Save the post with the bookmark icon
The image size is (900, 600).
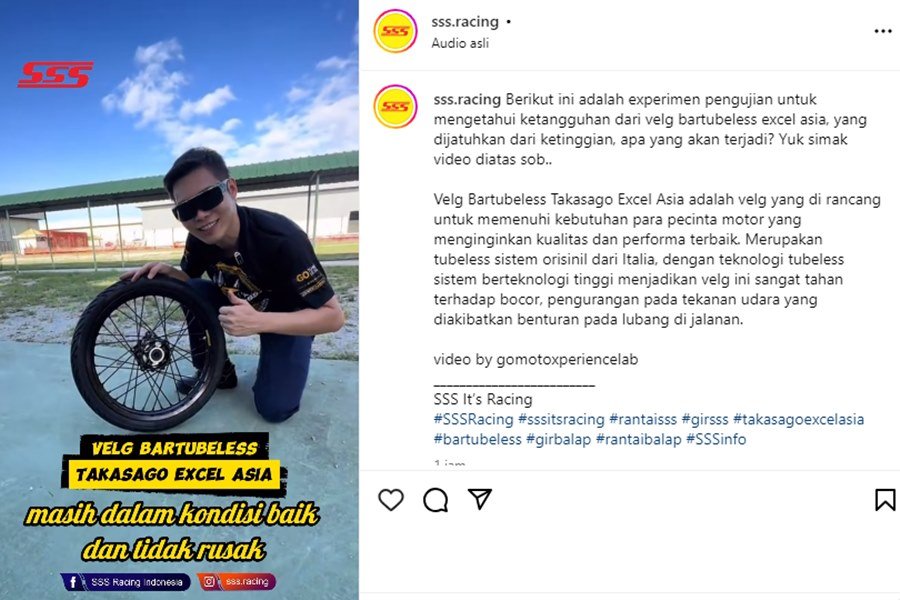[885, 500]
